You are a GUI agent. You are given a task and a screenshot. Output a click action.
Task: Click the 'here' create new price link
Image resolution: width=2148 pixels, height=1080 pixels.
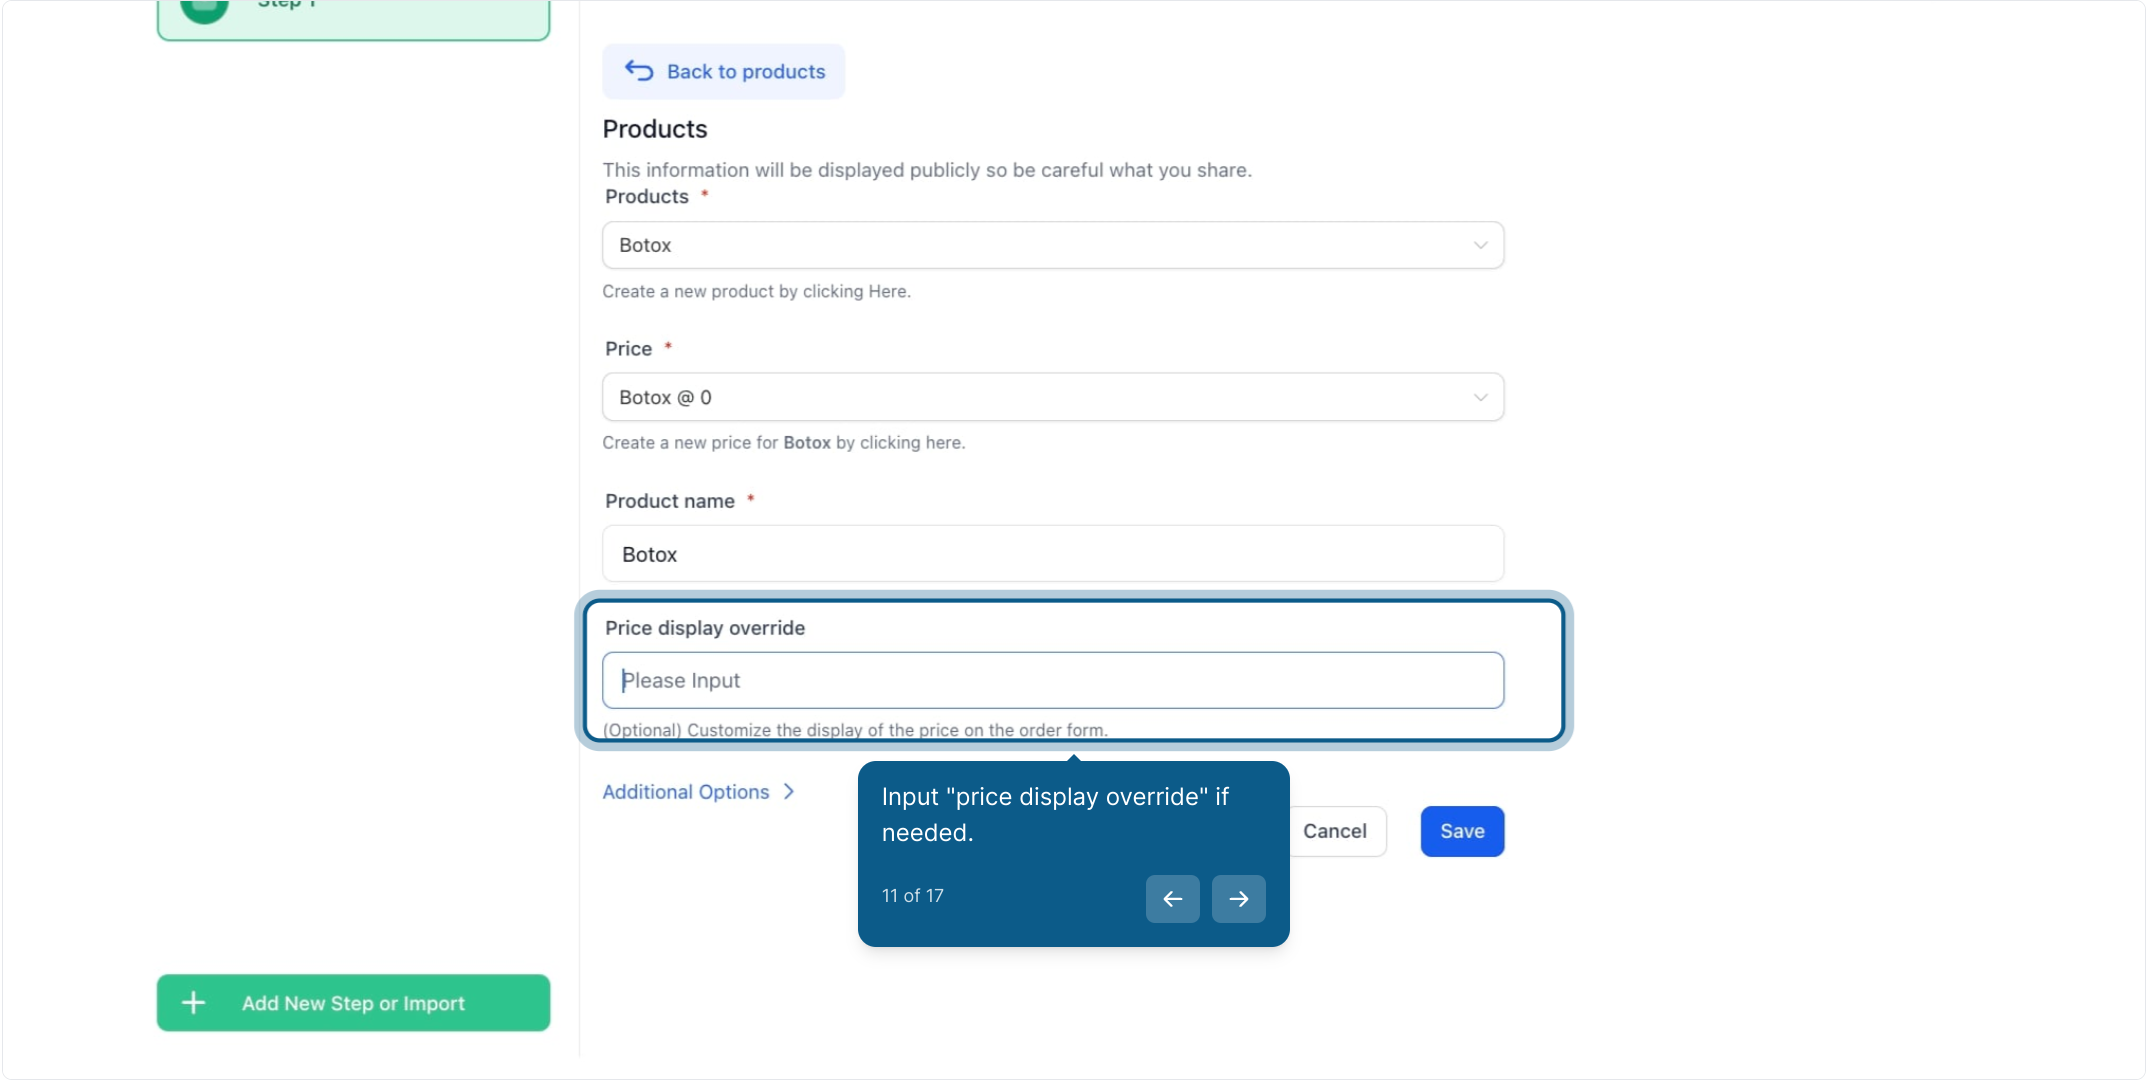point(943,442)
